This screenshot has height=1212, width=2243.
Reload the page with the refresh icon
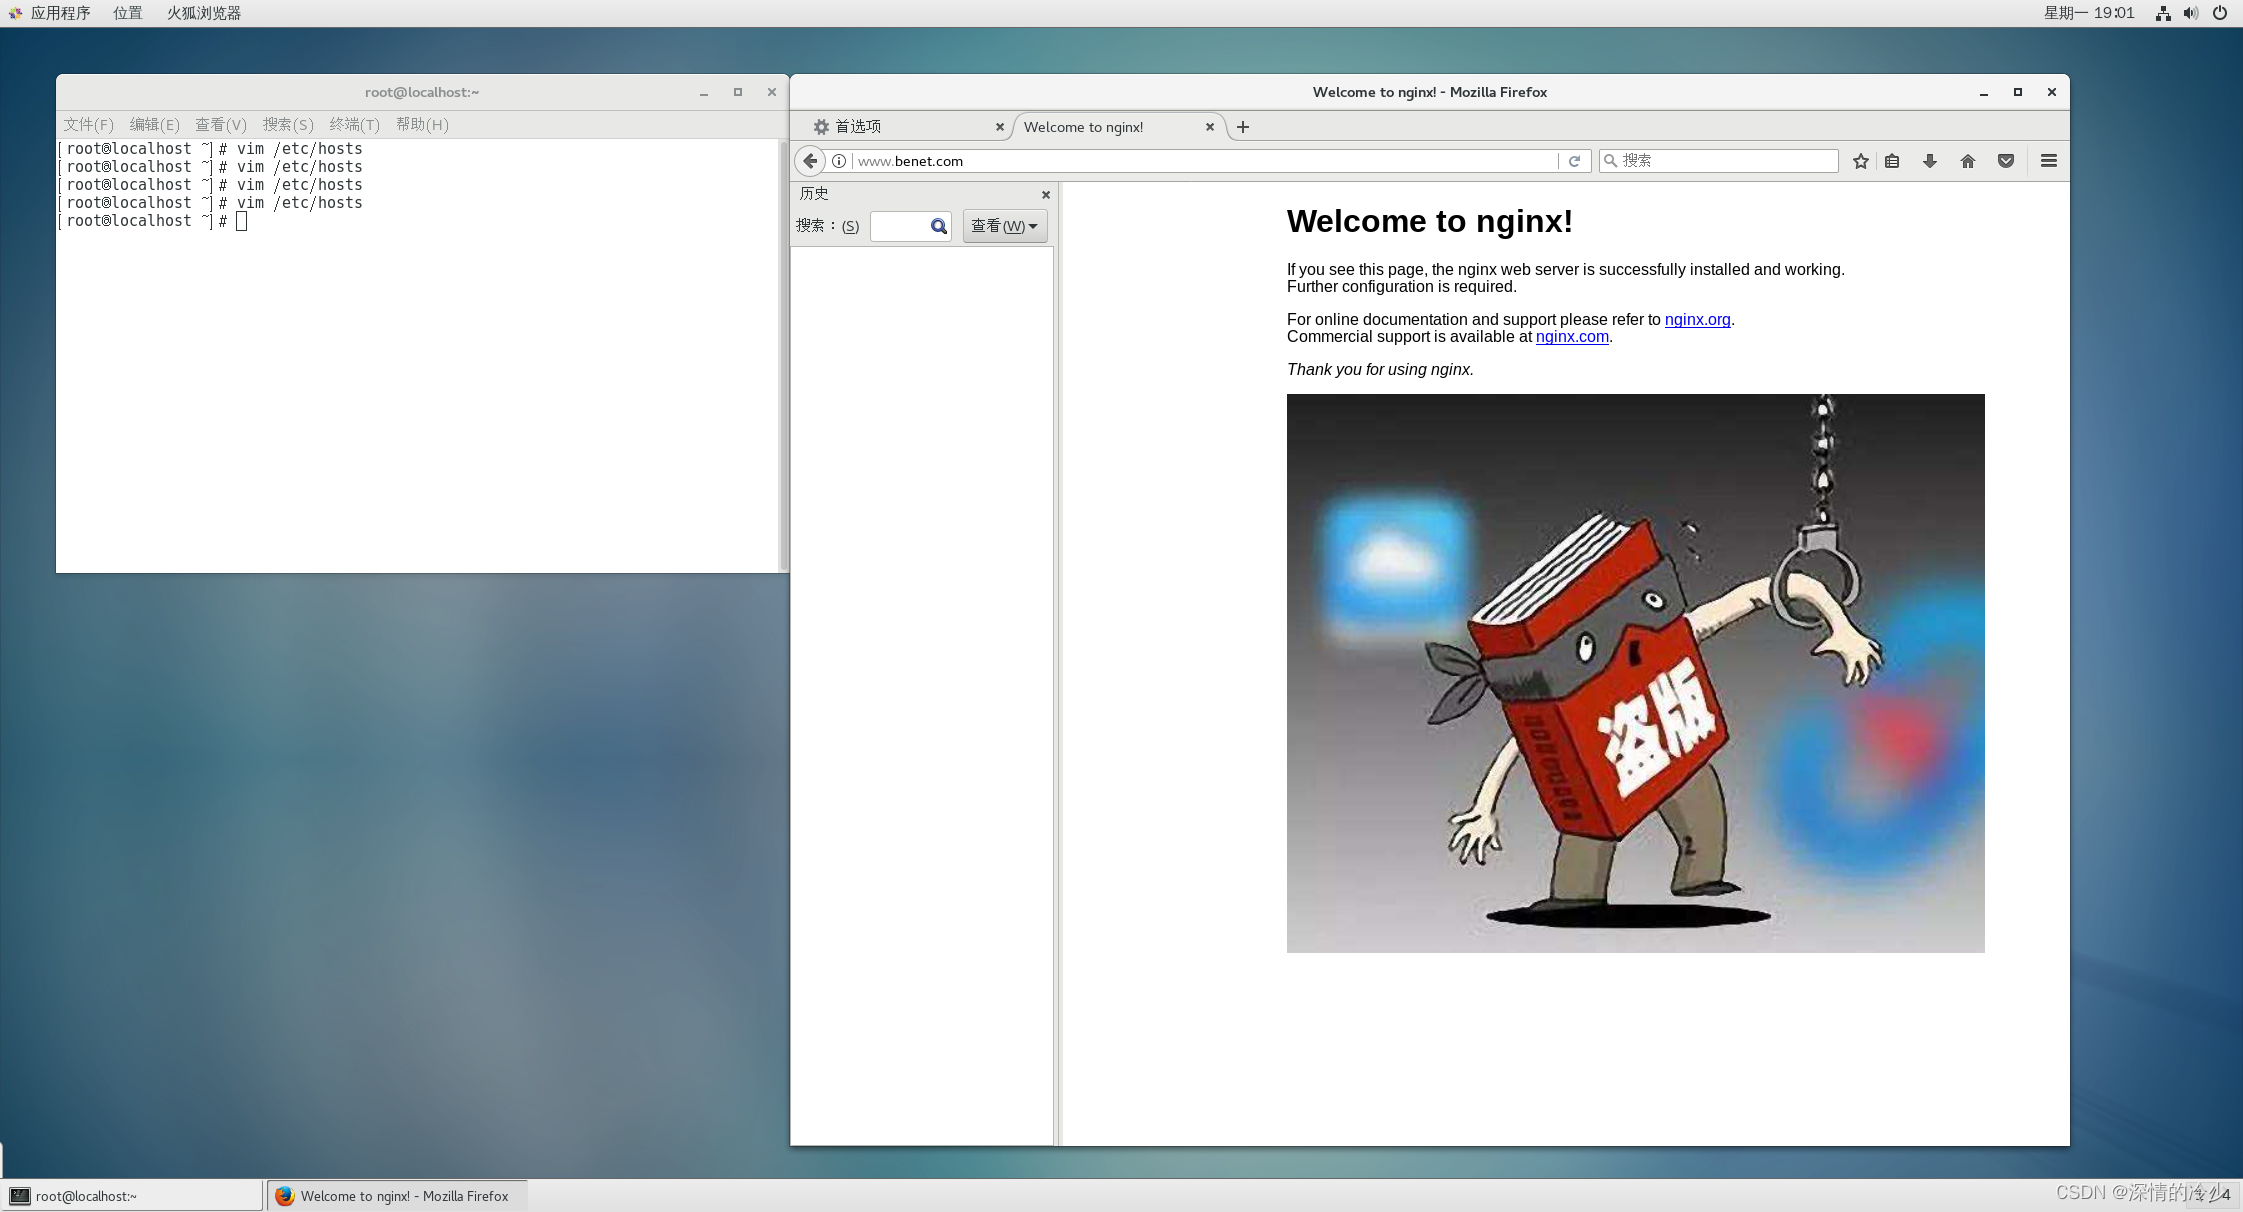1574,161
